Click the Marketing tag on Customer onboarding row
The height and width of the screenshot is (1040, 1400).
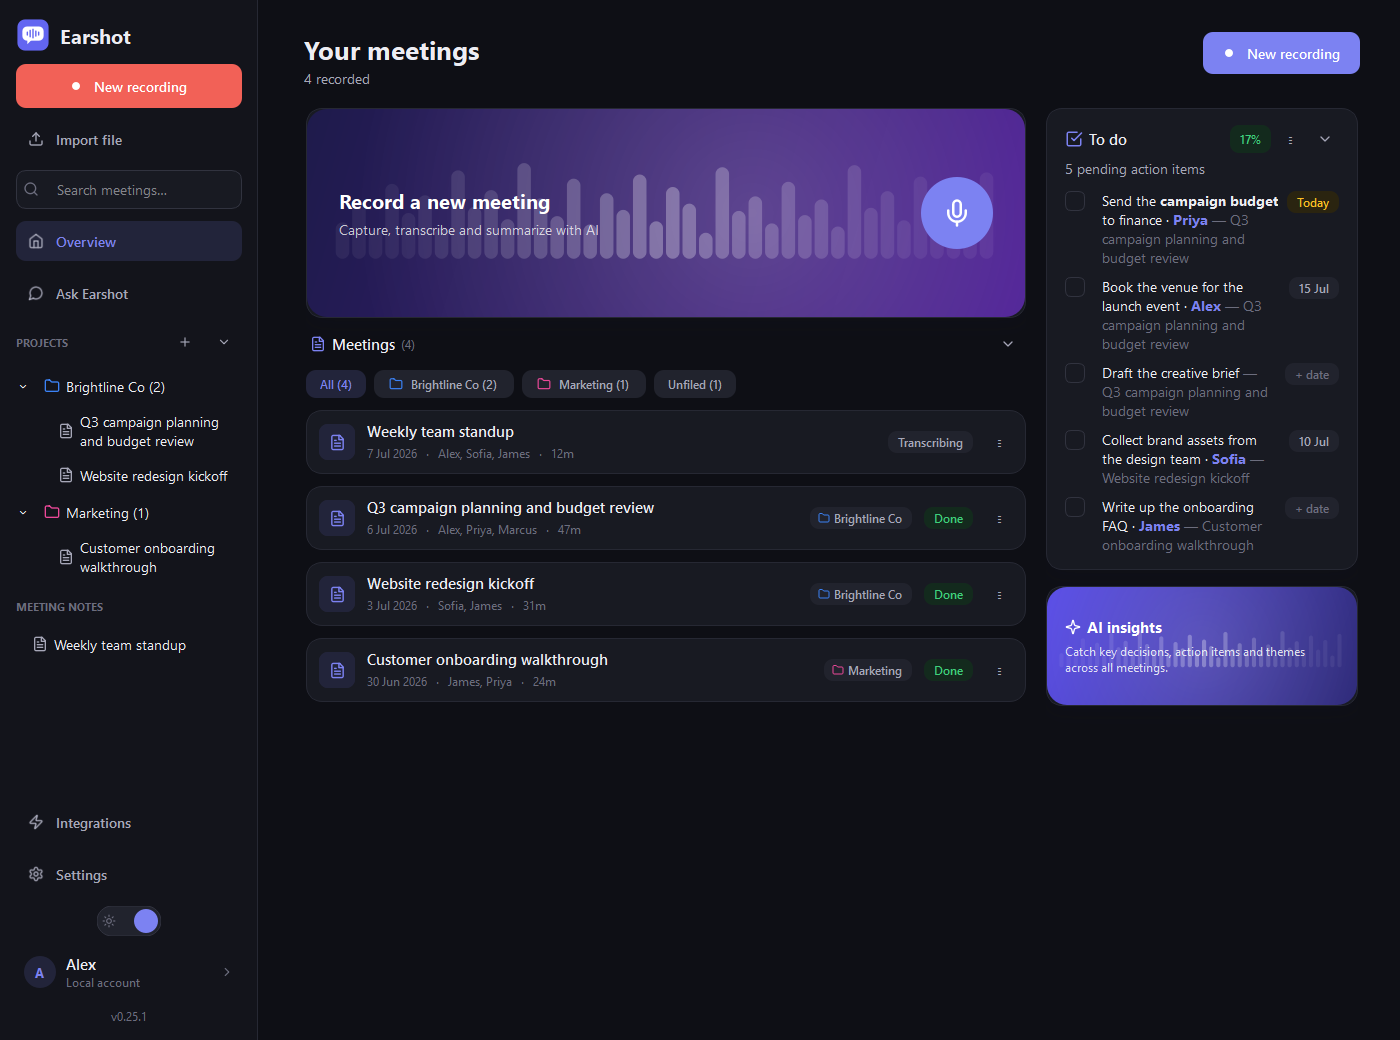pos(867,670)
